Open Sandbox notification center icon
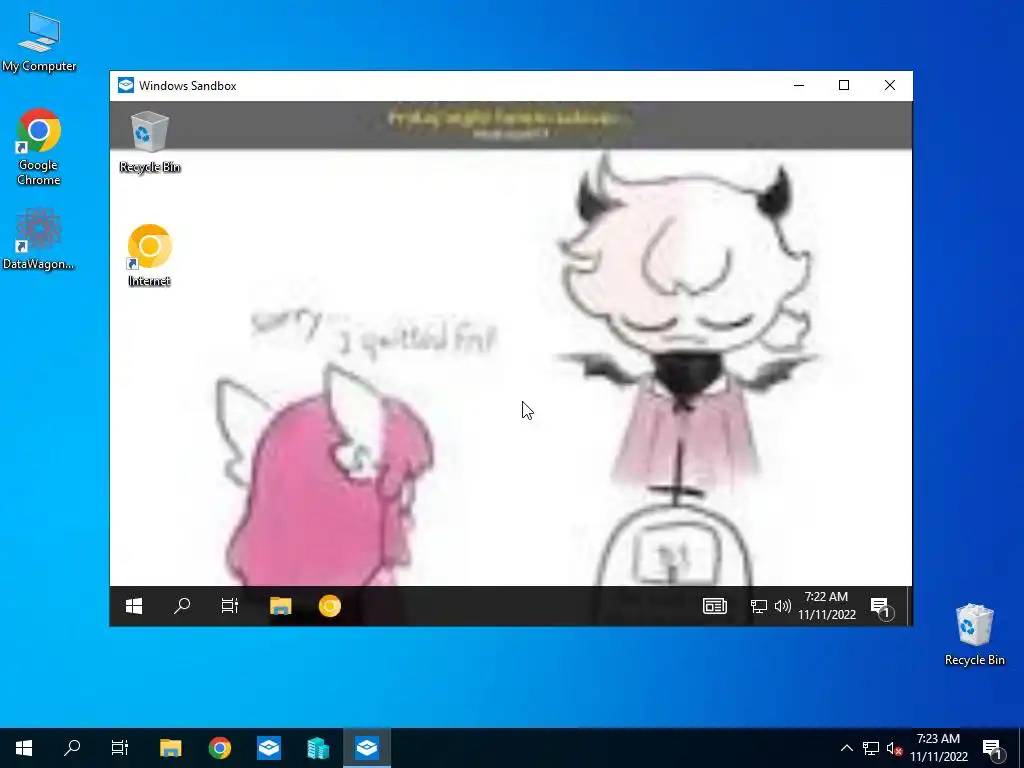 point(882,607)
